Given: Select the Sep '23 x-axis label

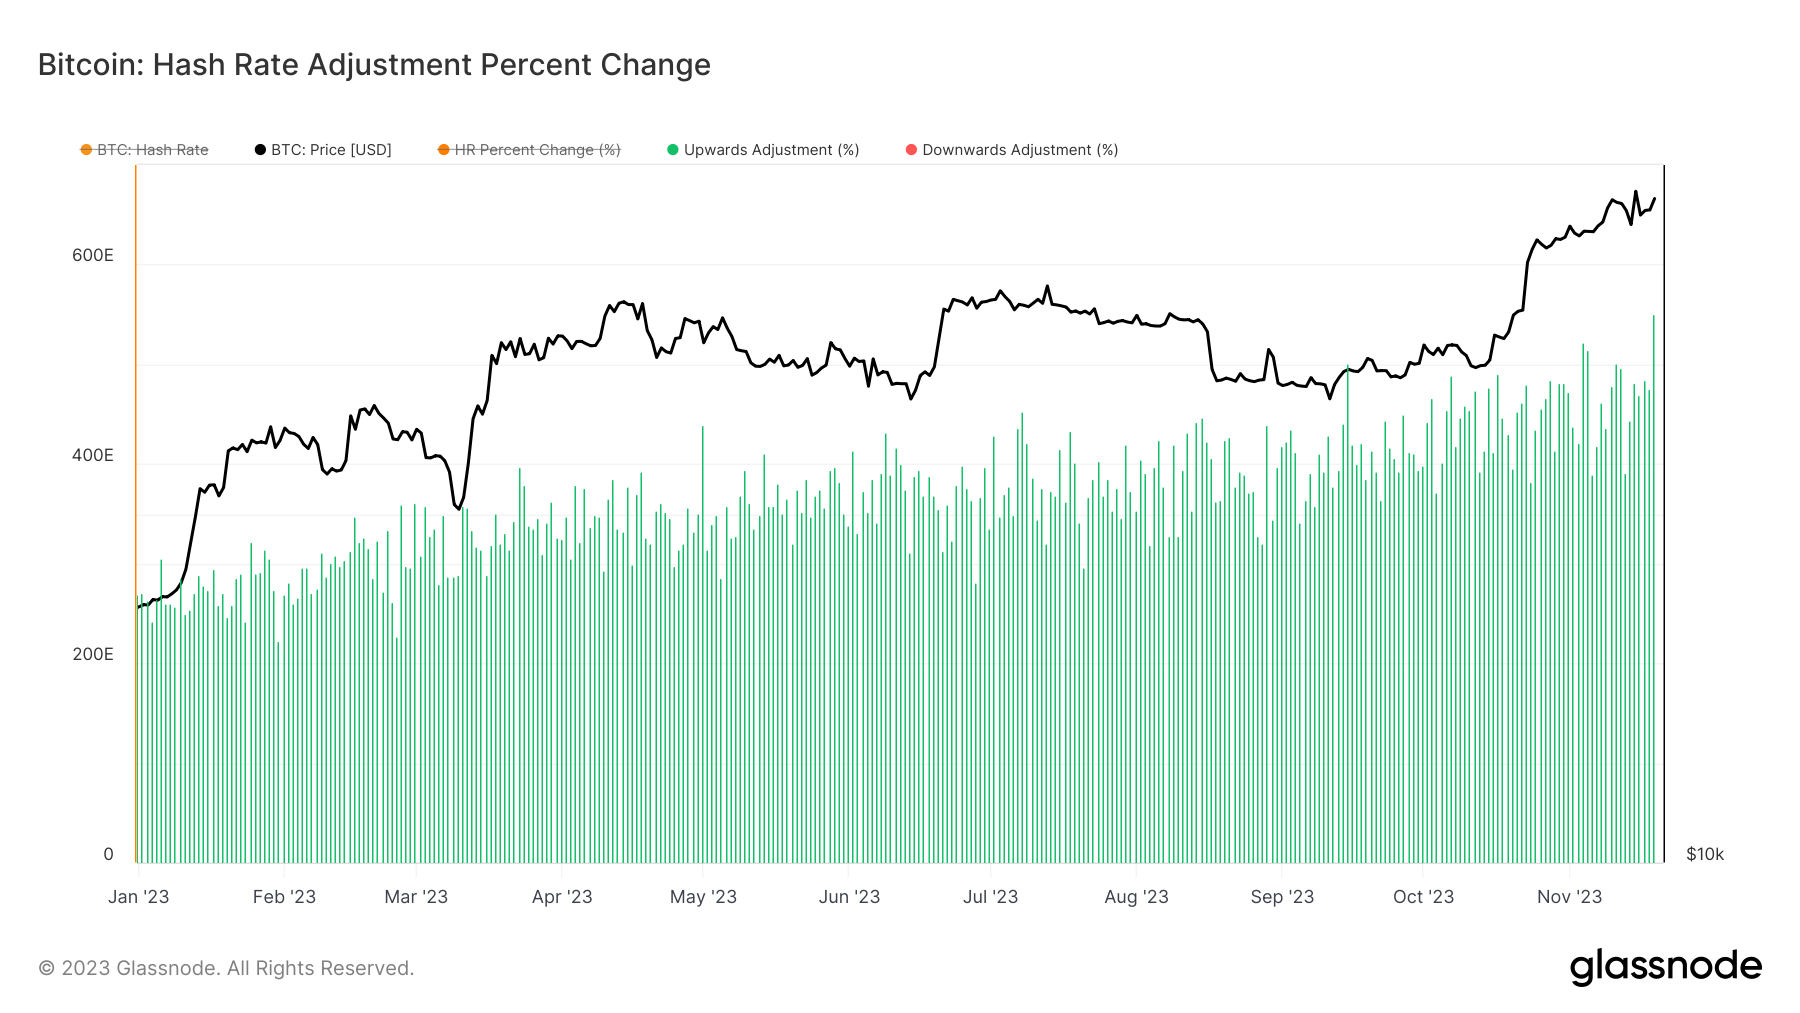Looking at the screenshot, I should pyautogui.click(x=1282, y=897).
